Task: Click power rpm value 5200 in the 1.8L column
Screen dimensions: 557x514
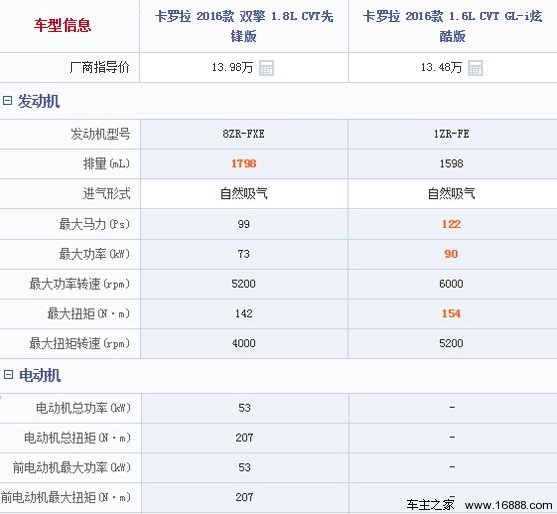Action: point(244,284)
